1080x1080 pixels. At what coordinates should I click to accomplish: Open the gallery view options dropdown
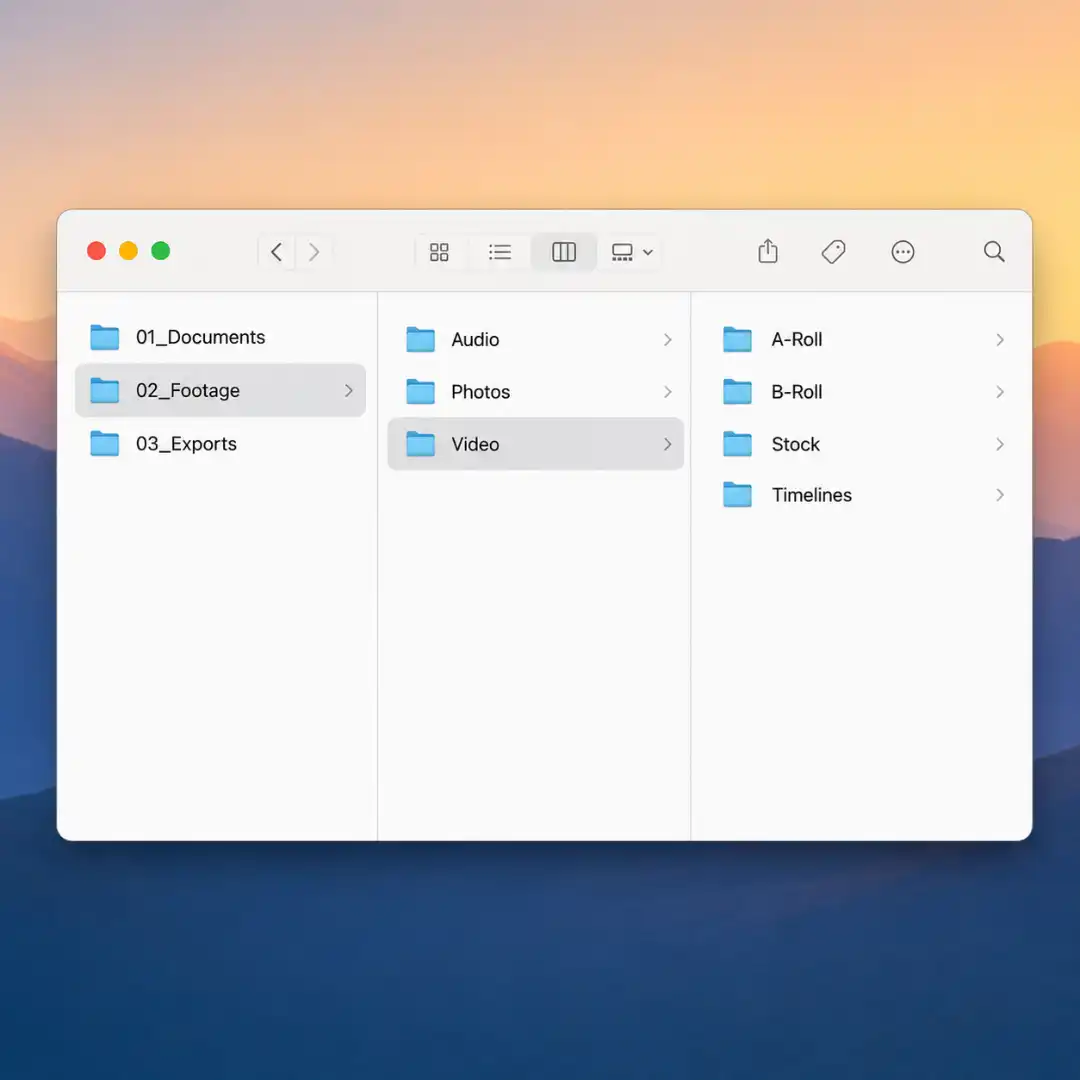tap(632, 252)
